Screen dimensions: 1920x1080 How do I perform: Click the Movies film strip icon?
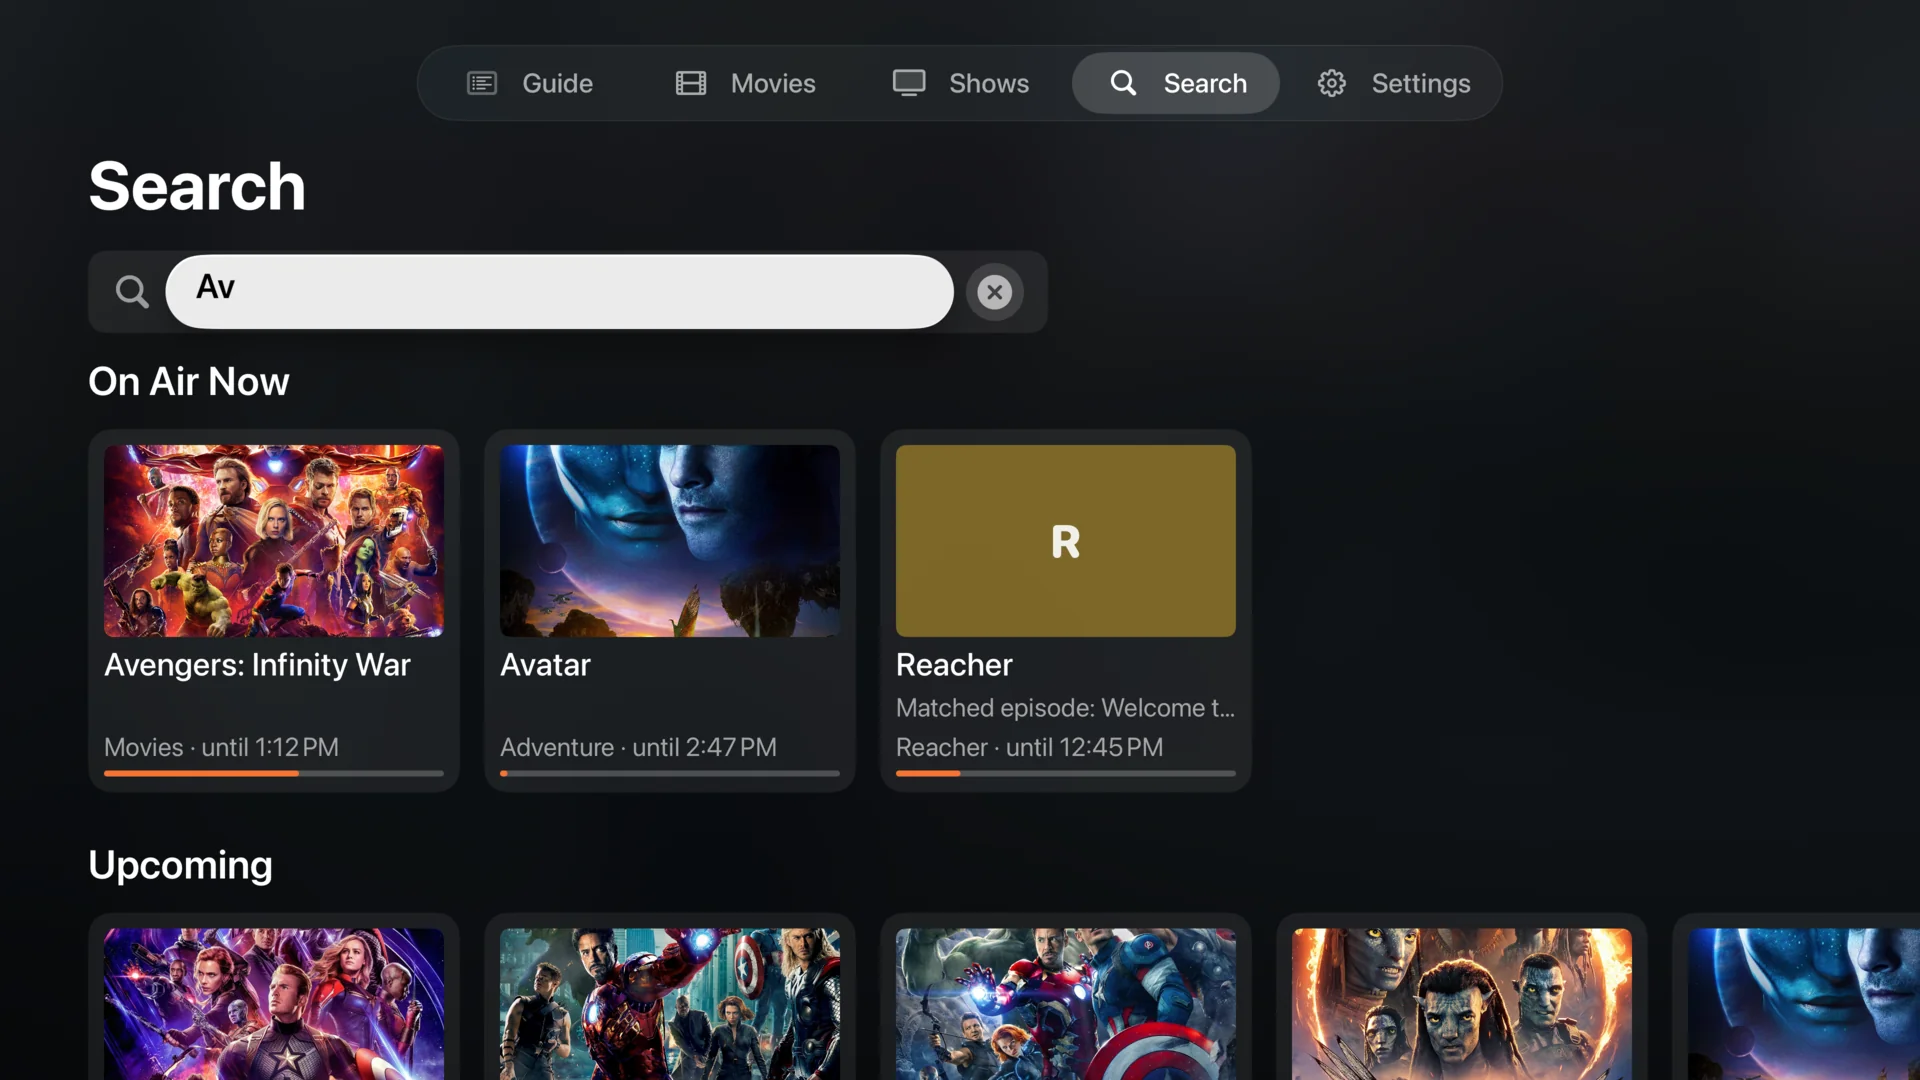click(691, 83)
